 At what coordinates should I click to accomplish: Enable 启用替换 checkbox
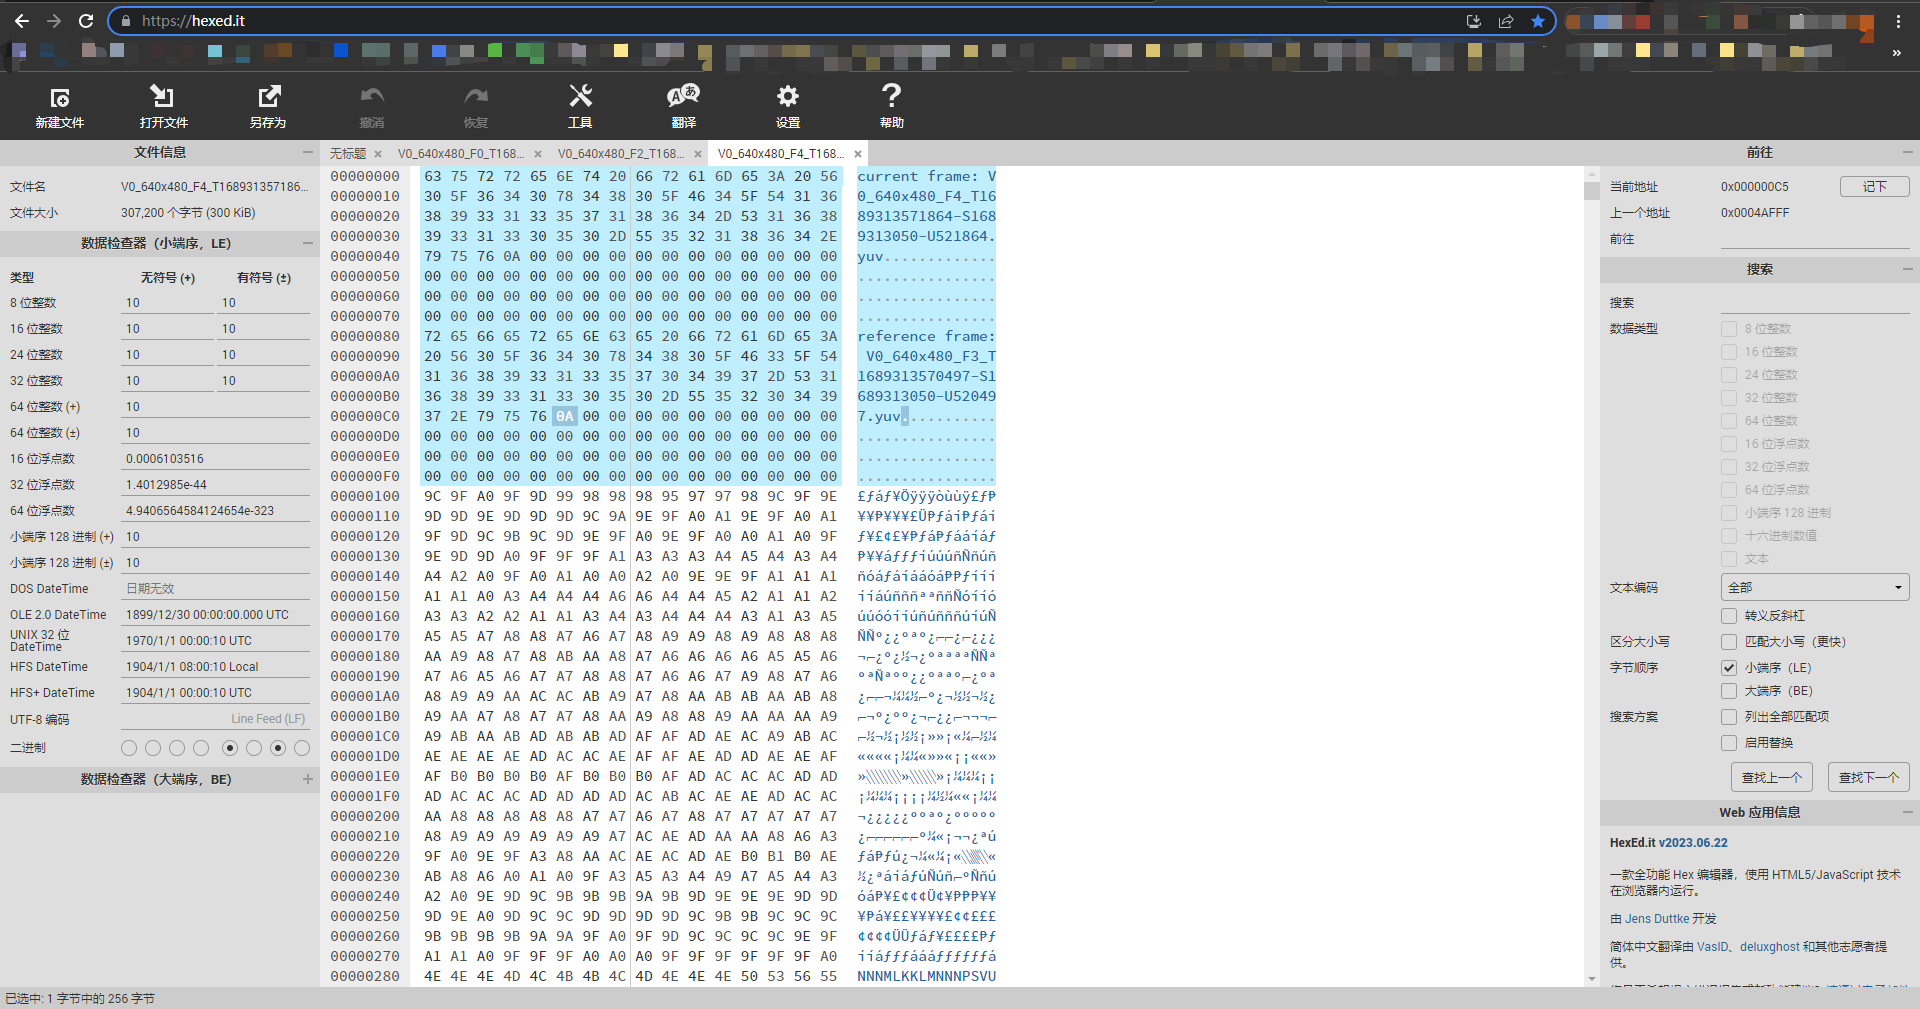pos(1729,743)
